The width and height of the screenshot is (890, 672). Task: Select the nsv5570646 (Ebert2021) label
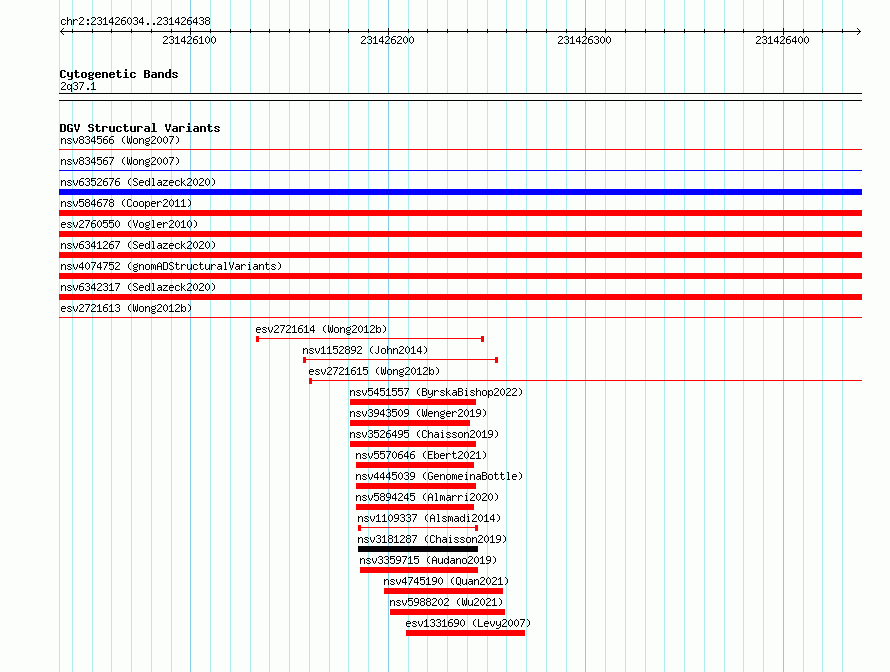pos(421,455)
